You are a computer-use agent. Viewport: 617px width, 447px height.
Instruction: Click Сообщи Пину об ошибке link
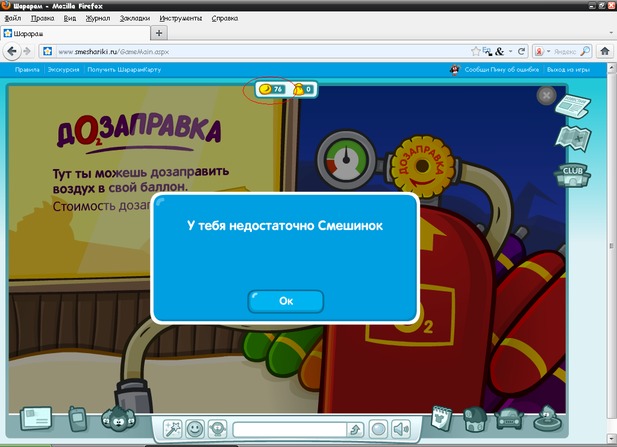pos(502,70)
